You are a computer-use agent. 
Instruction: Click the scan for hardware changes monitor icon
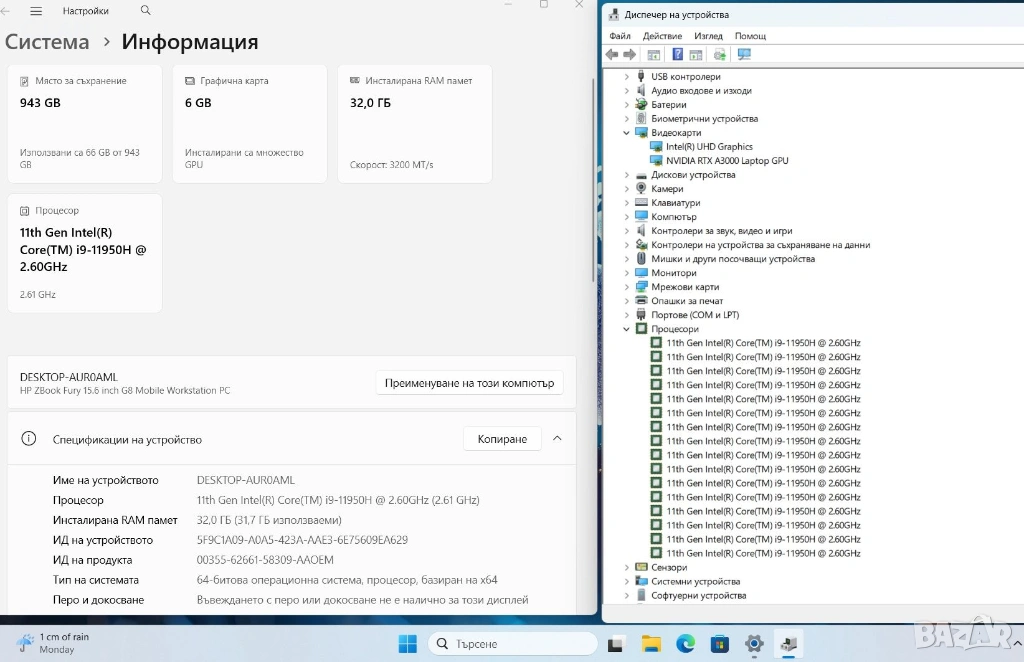tap(744, 55)
